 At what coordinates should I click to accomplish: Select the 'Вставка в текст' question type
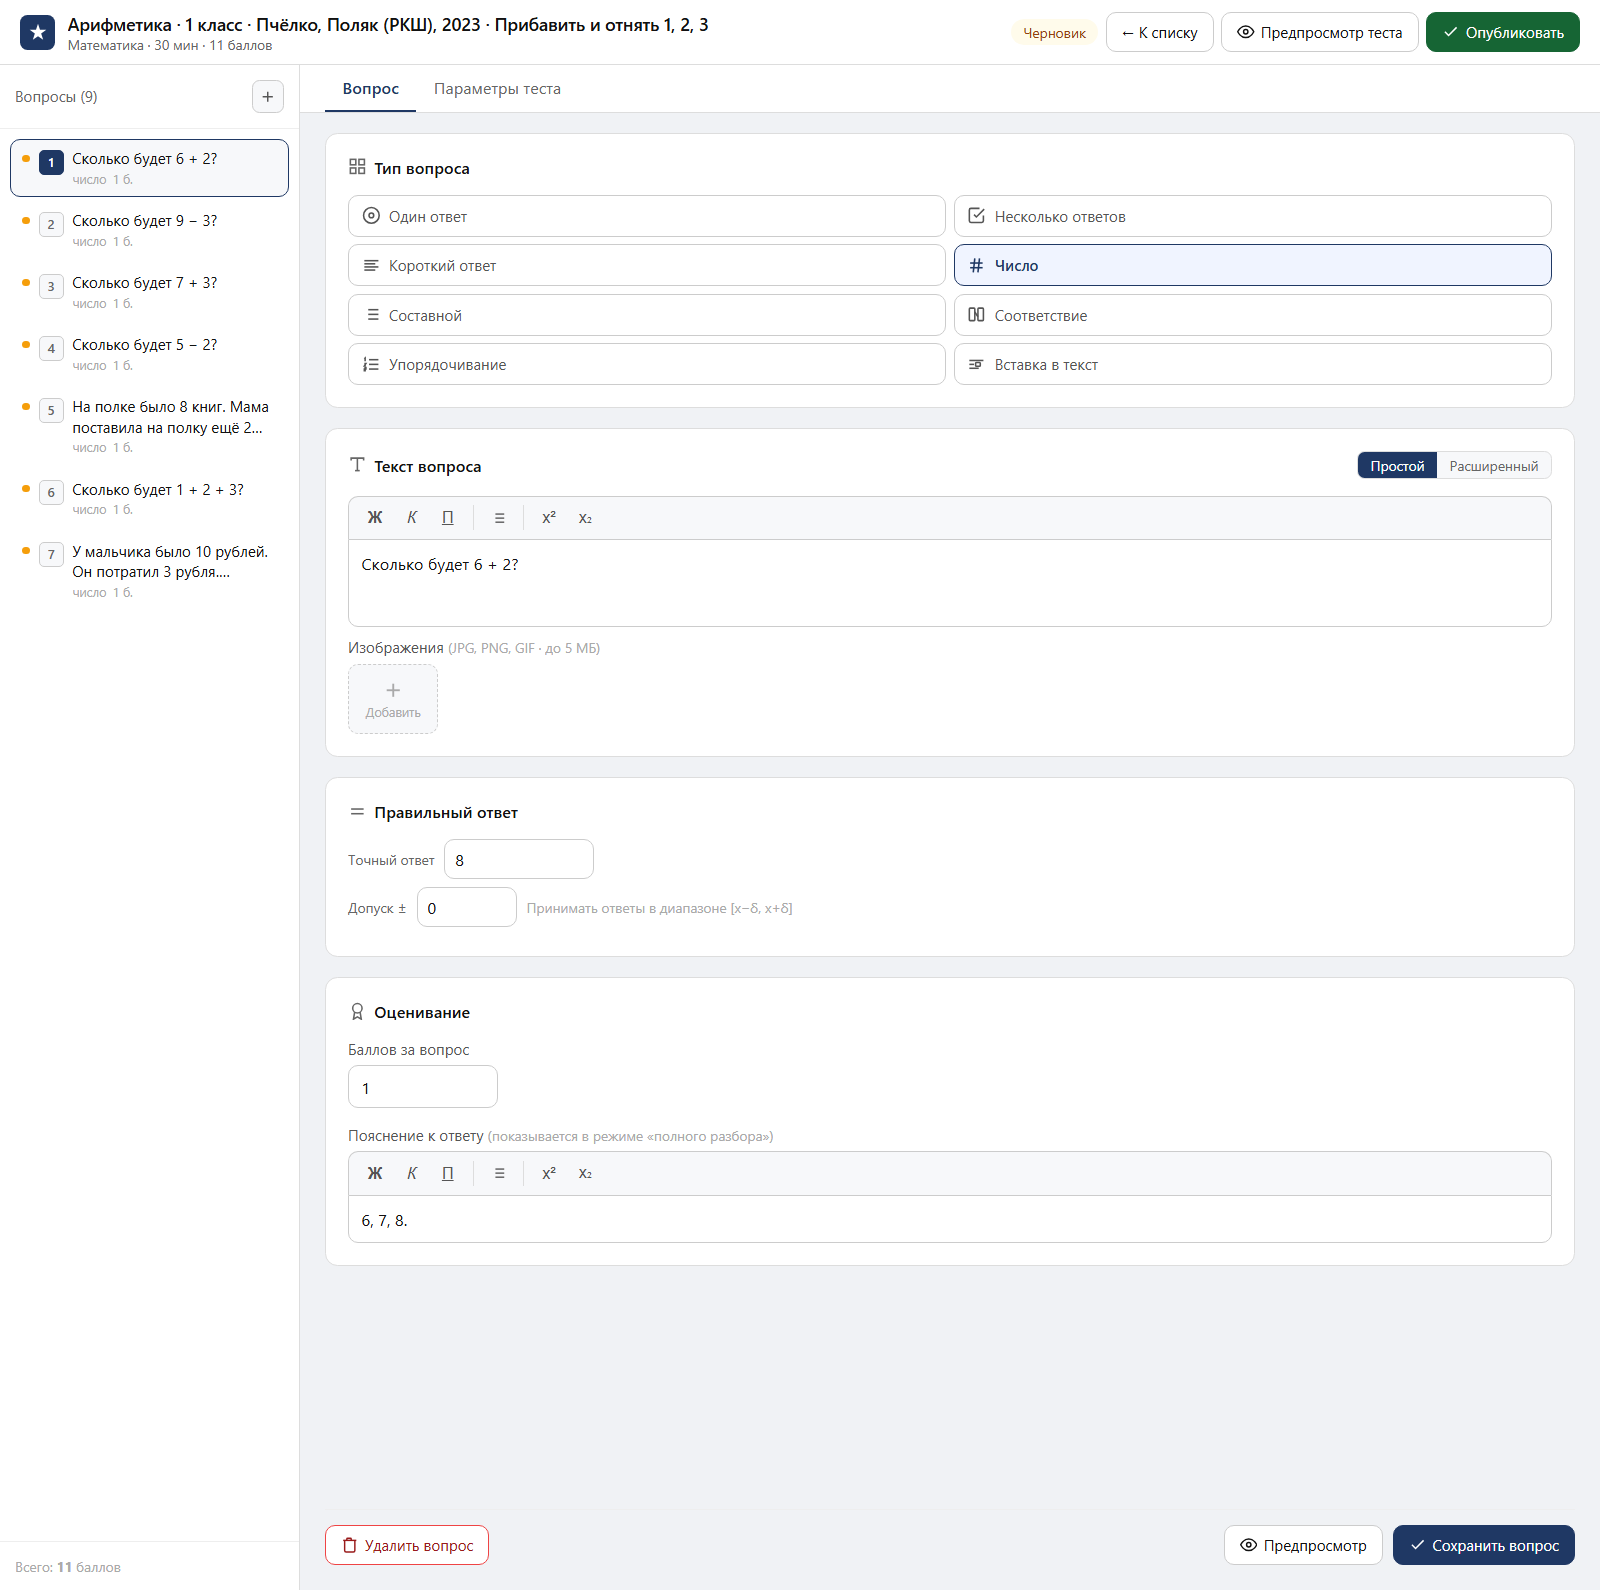click(1253, 364)
